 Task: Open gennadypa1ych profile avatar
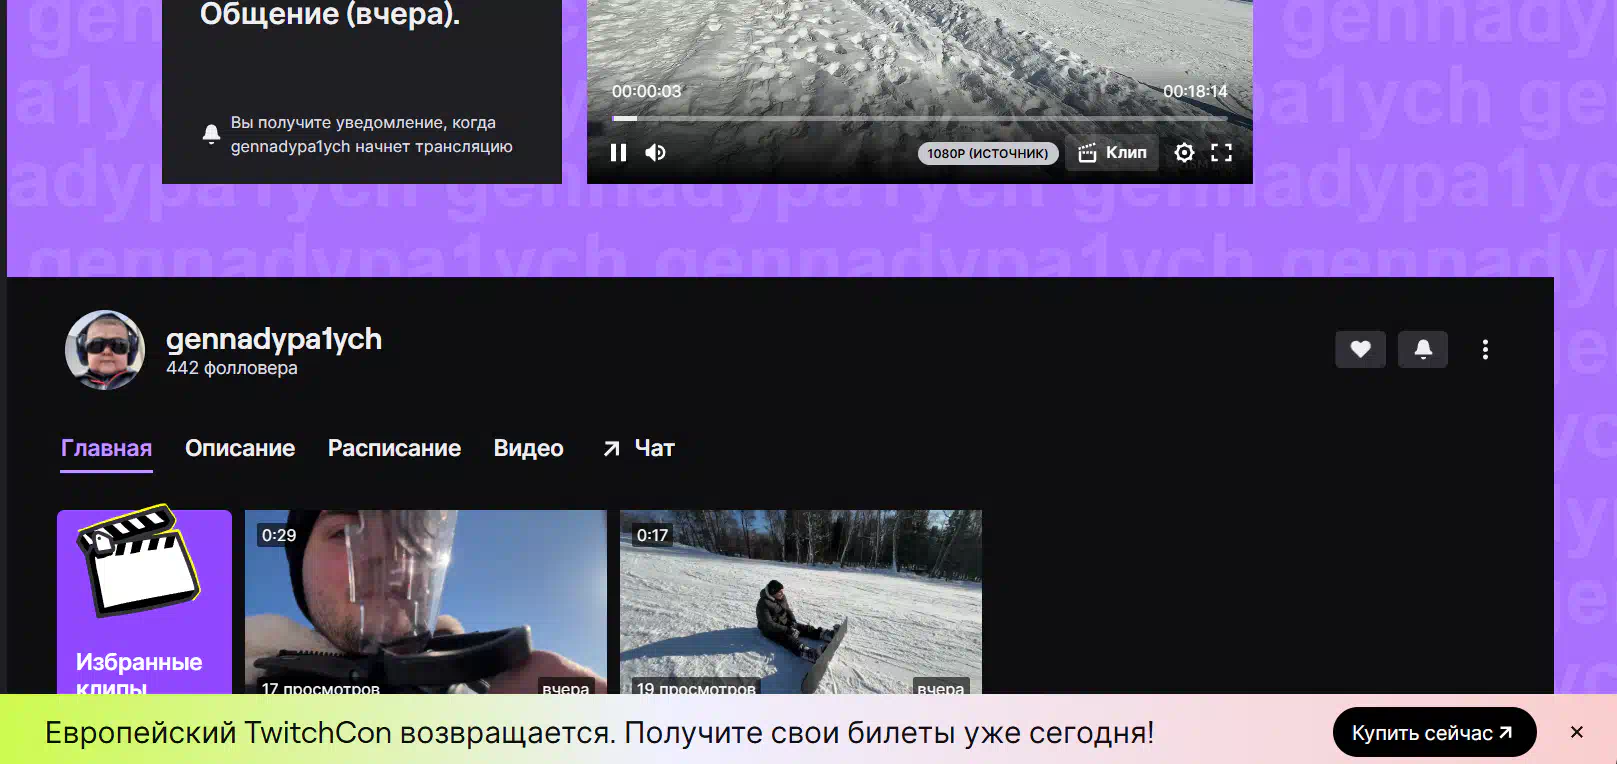pyautogui.click(x=105, y=350)
